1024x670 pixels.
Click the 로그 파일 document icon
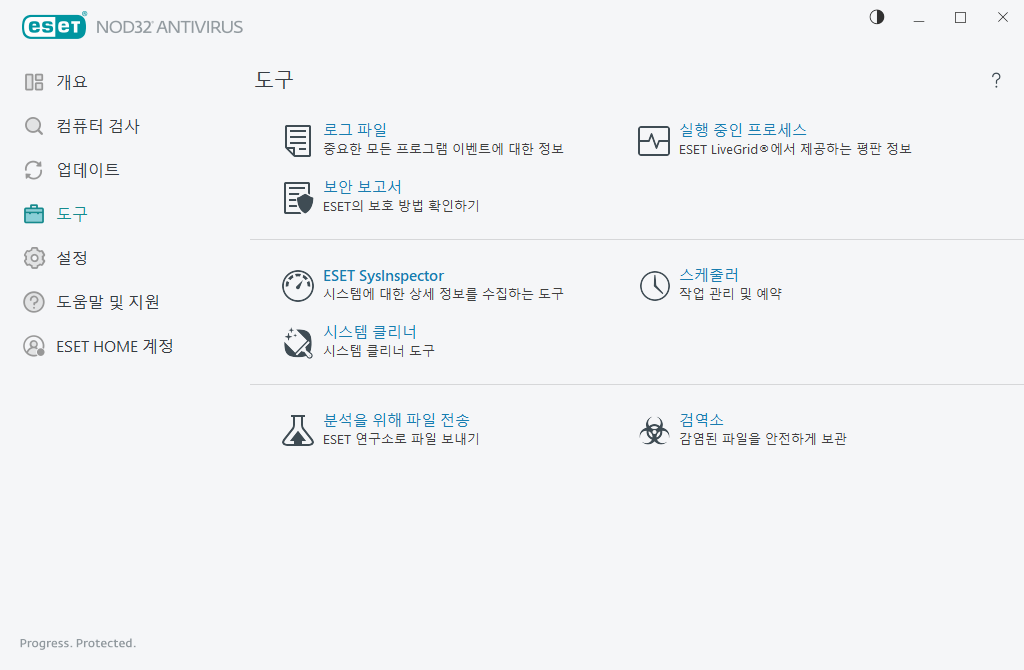coord(298,140)
